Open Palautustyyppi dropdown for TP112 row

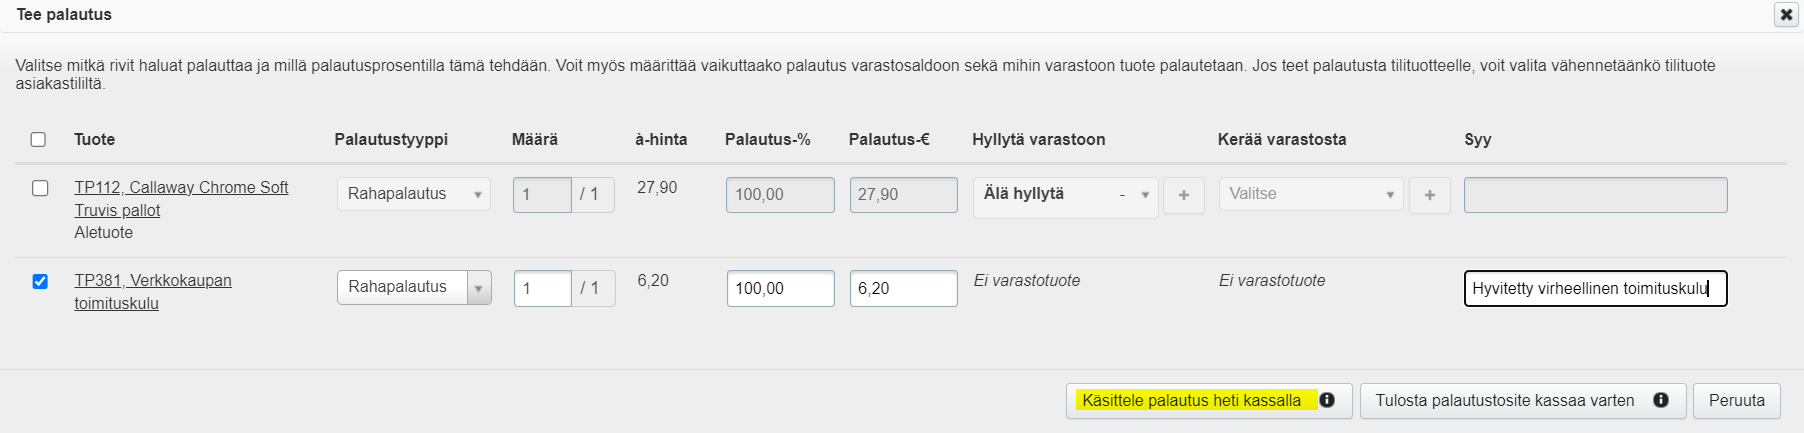tap(413, 194)
